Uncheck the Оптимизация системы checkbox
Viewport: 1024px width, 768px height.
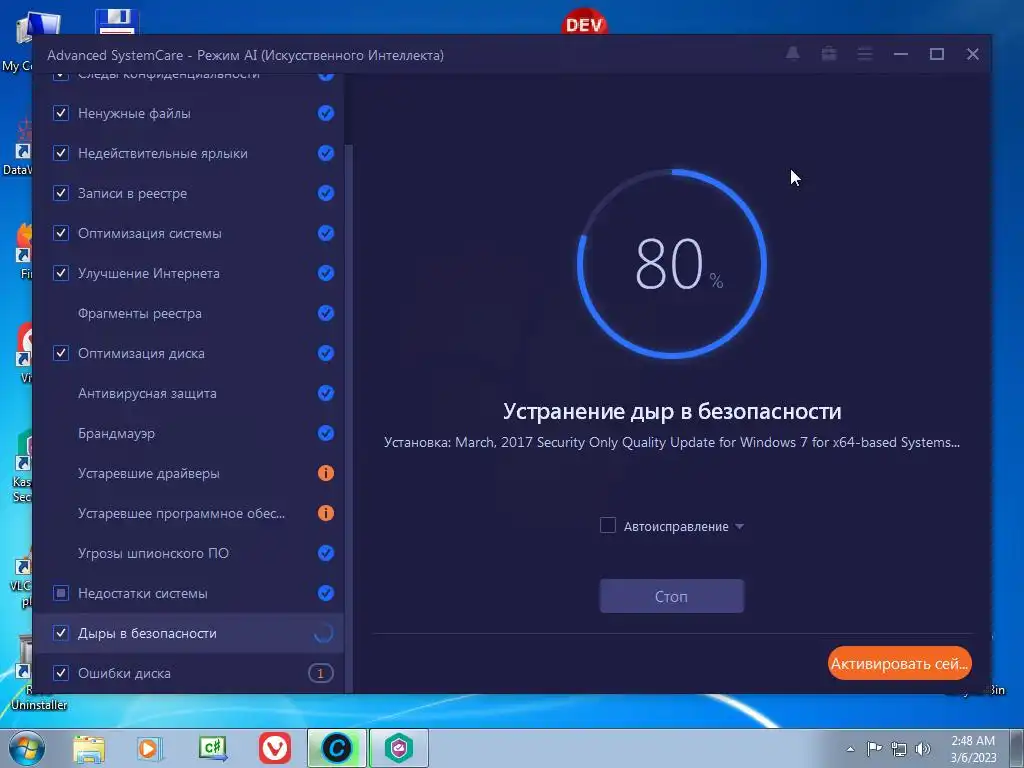pyautogui.click(x=61, y=233)
